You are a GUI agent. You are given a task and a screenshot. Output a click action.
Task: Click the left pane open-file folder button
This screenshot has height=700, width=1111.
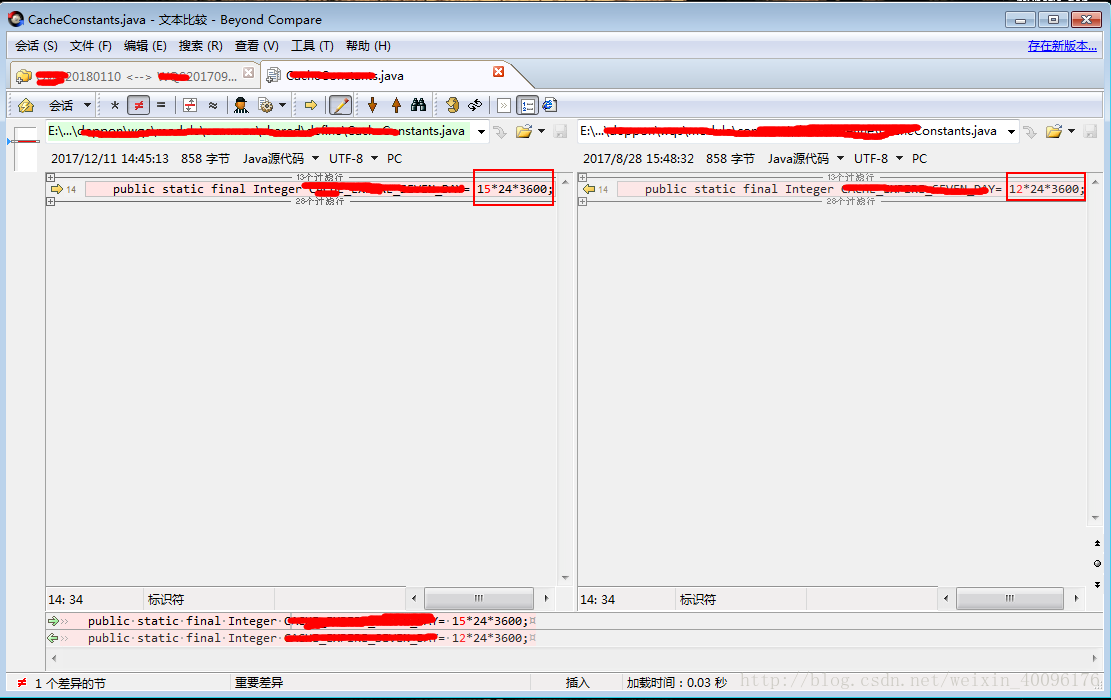(524, 131)
